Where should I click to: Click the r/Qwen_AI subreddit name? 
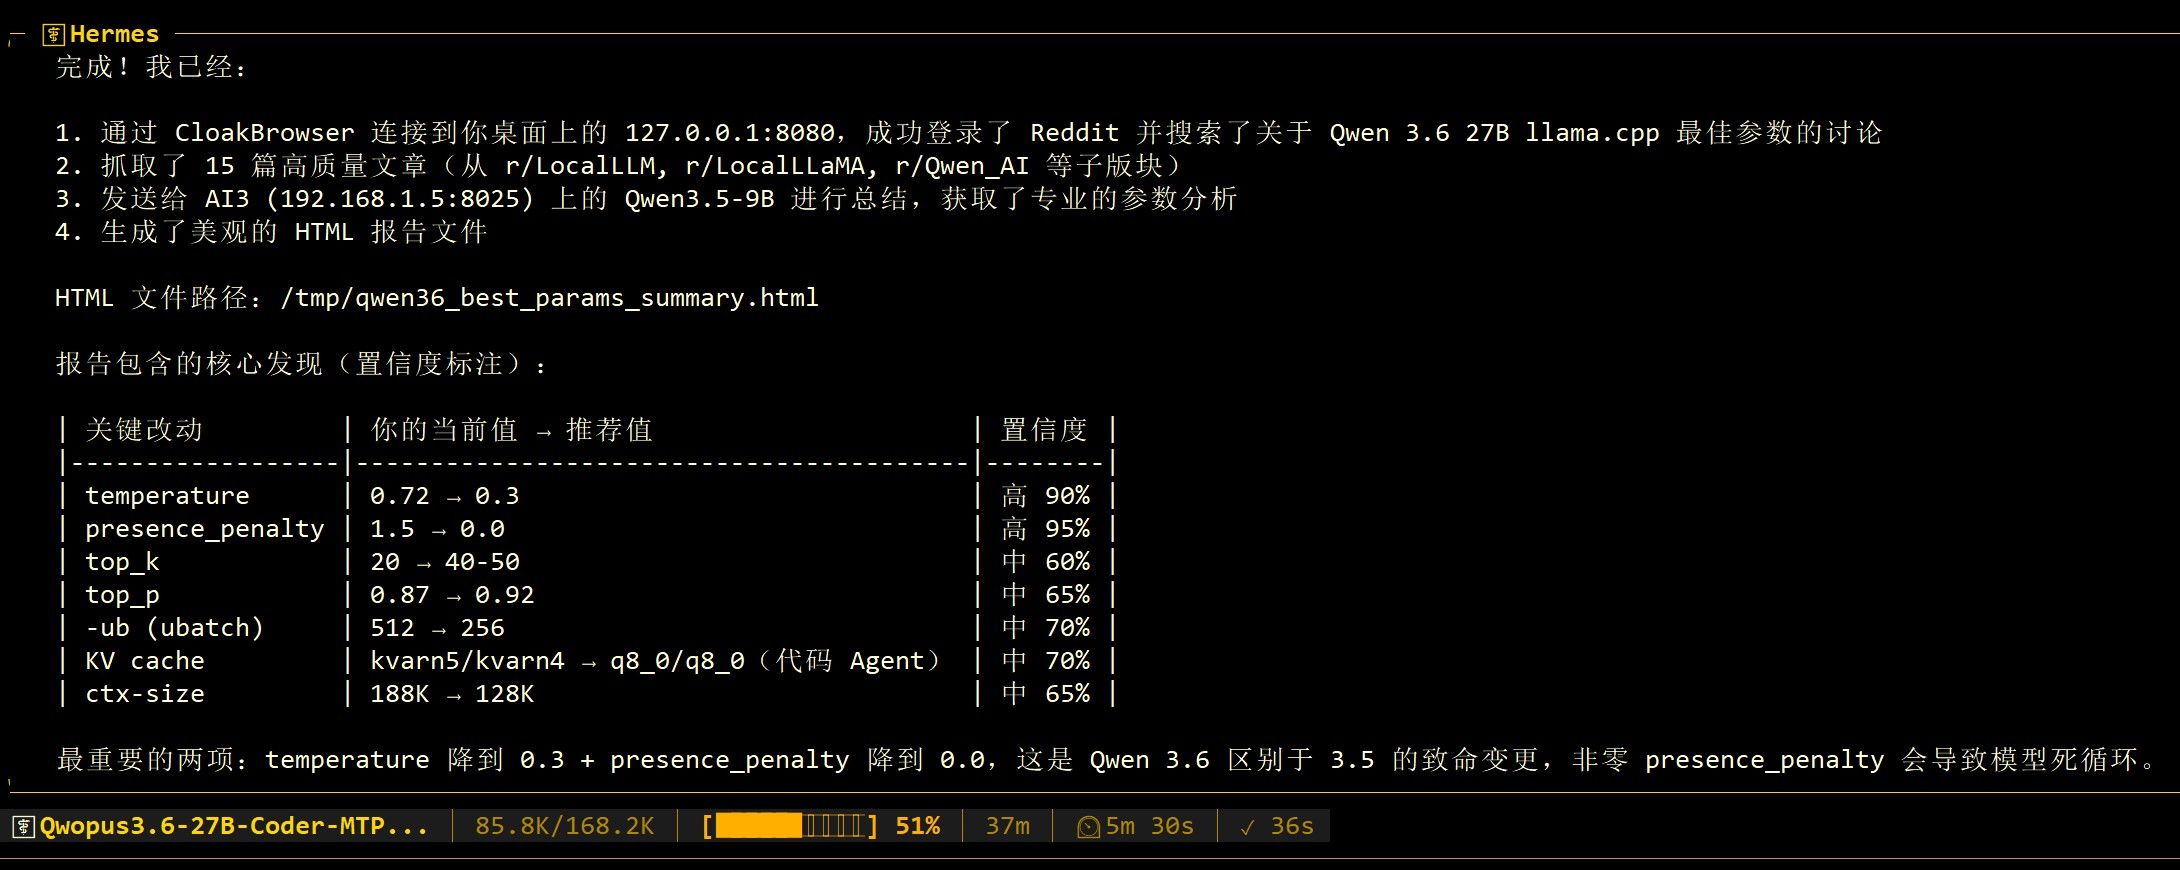click(962, 166)
